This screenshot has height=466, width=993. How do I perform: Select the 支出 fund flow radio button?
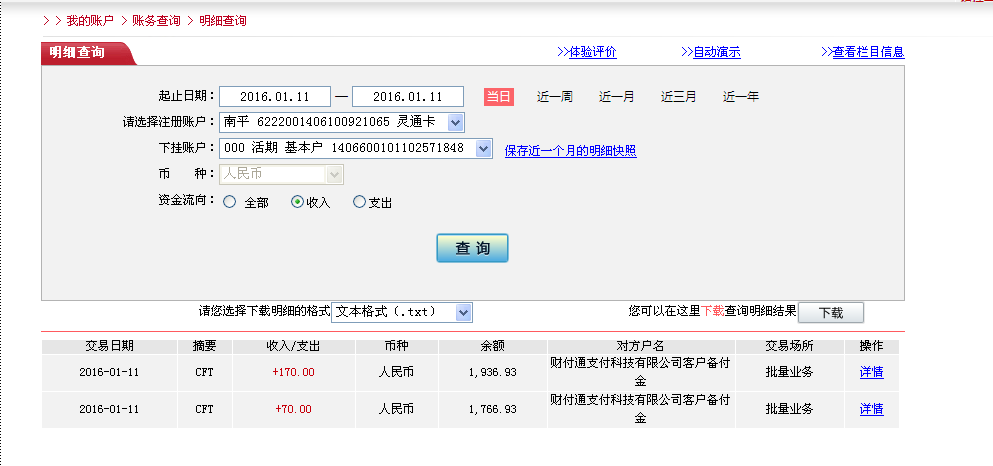click(360, 202)
